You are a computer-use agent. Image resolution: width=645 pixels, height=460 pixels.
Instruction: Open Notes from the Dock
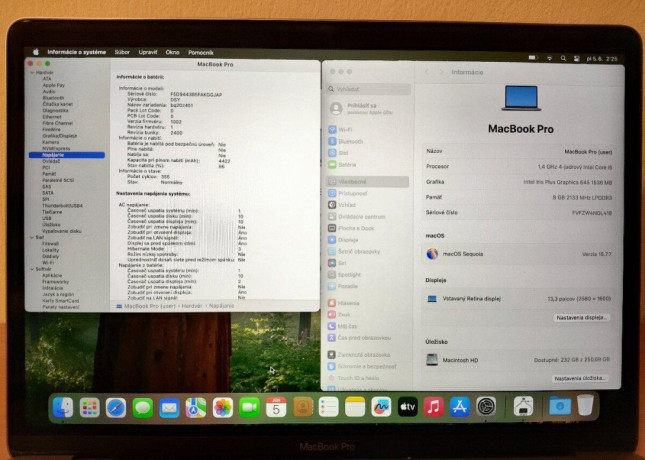(x=355, y=408)
